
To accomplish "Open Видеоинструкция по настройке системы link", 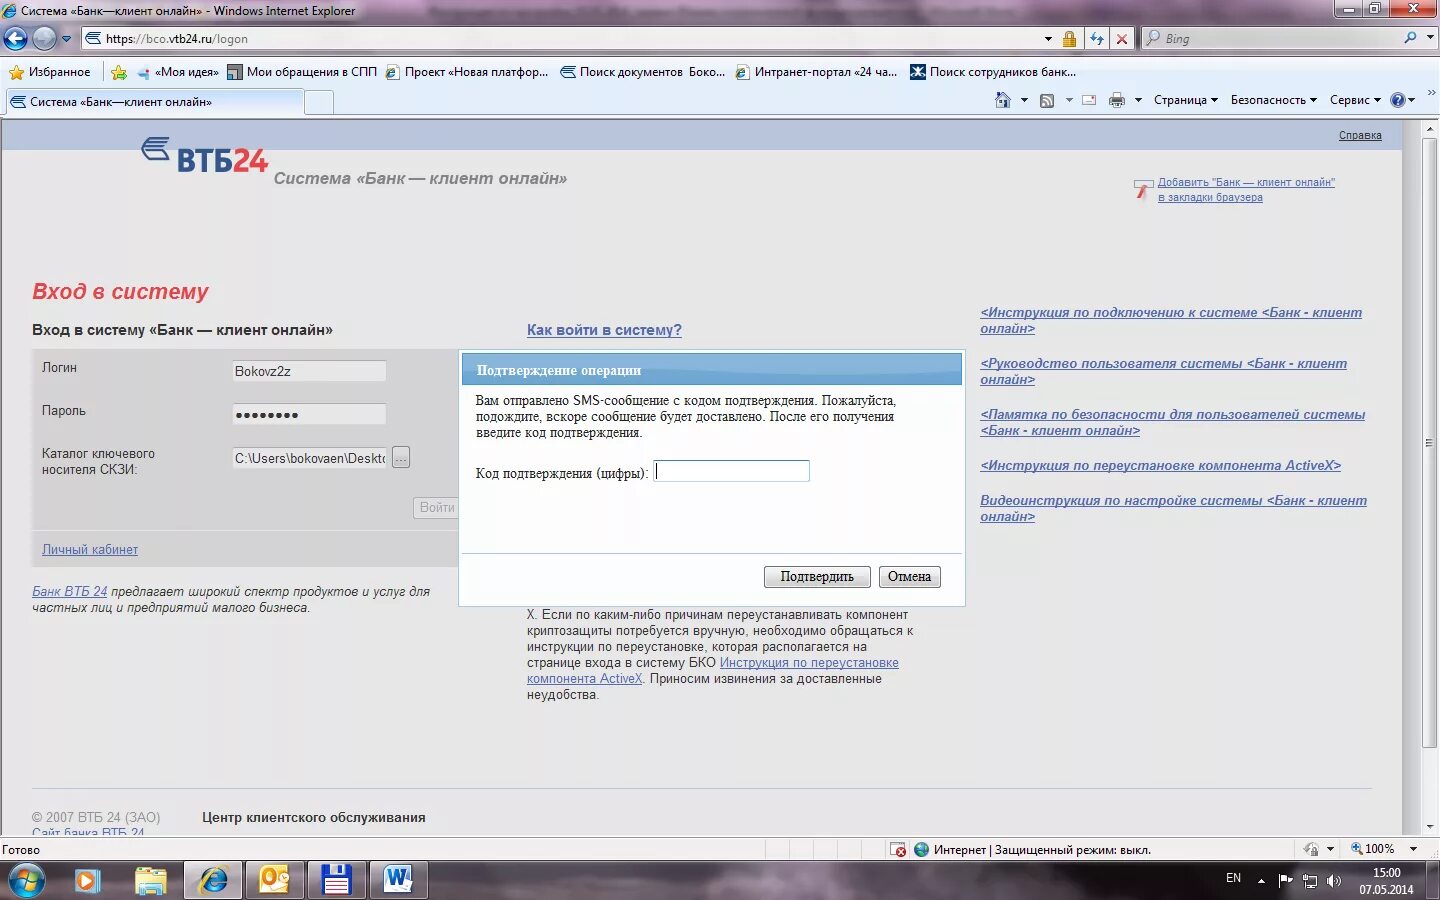I will coord(1173,508).
